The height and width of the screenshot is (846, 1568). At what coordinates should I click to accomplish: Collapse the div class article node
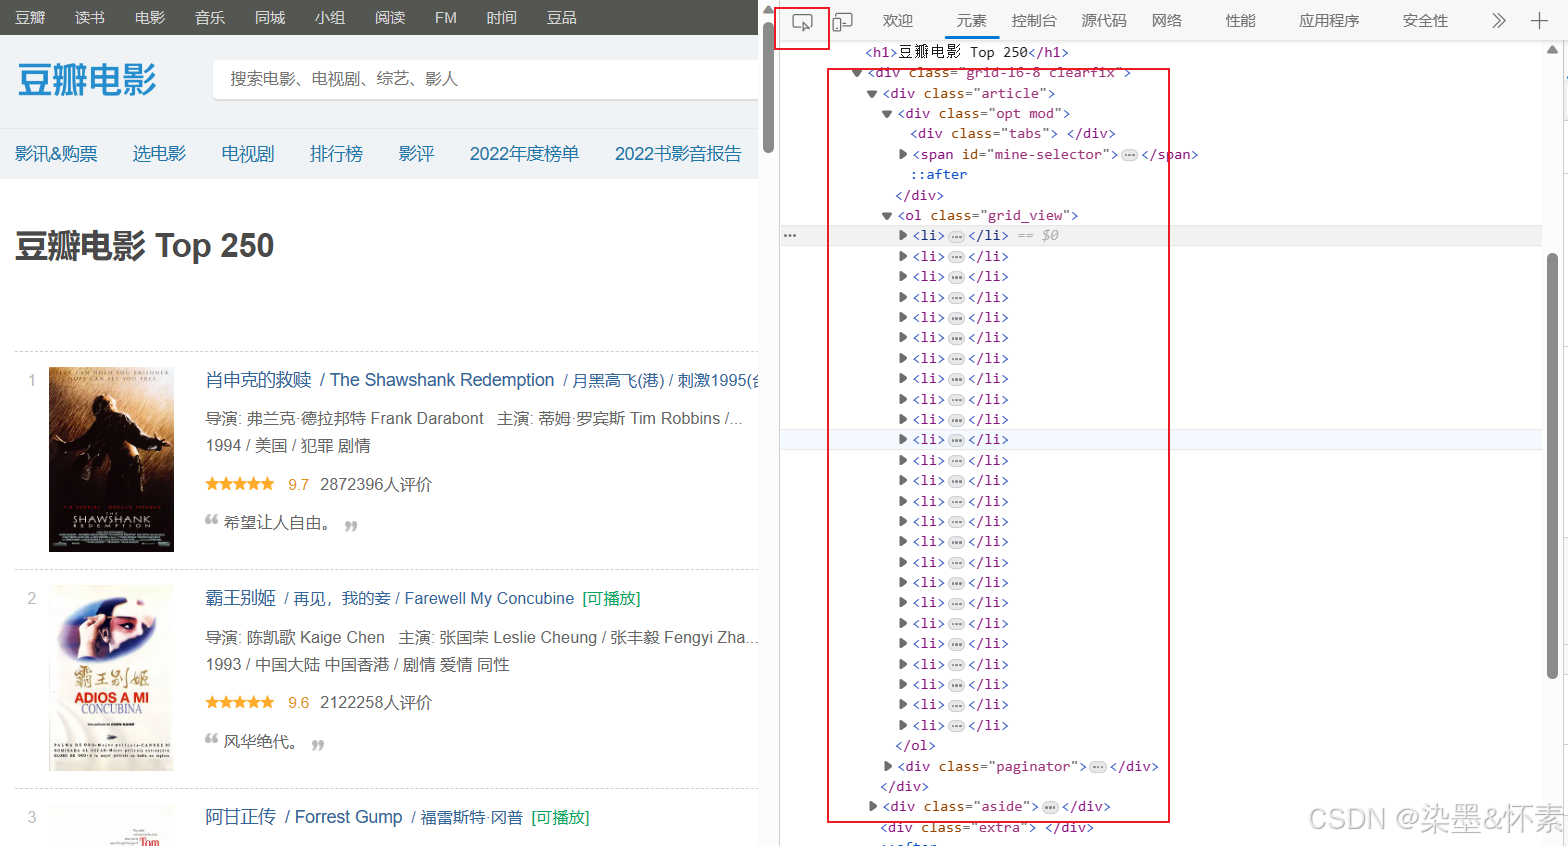click(872, 94)
